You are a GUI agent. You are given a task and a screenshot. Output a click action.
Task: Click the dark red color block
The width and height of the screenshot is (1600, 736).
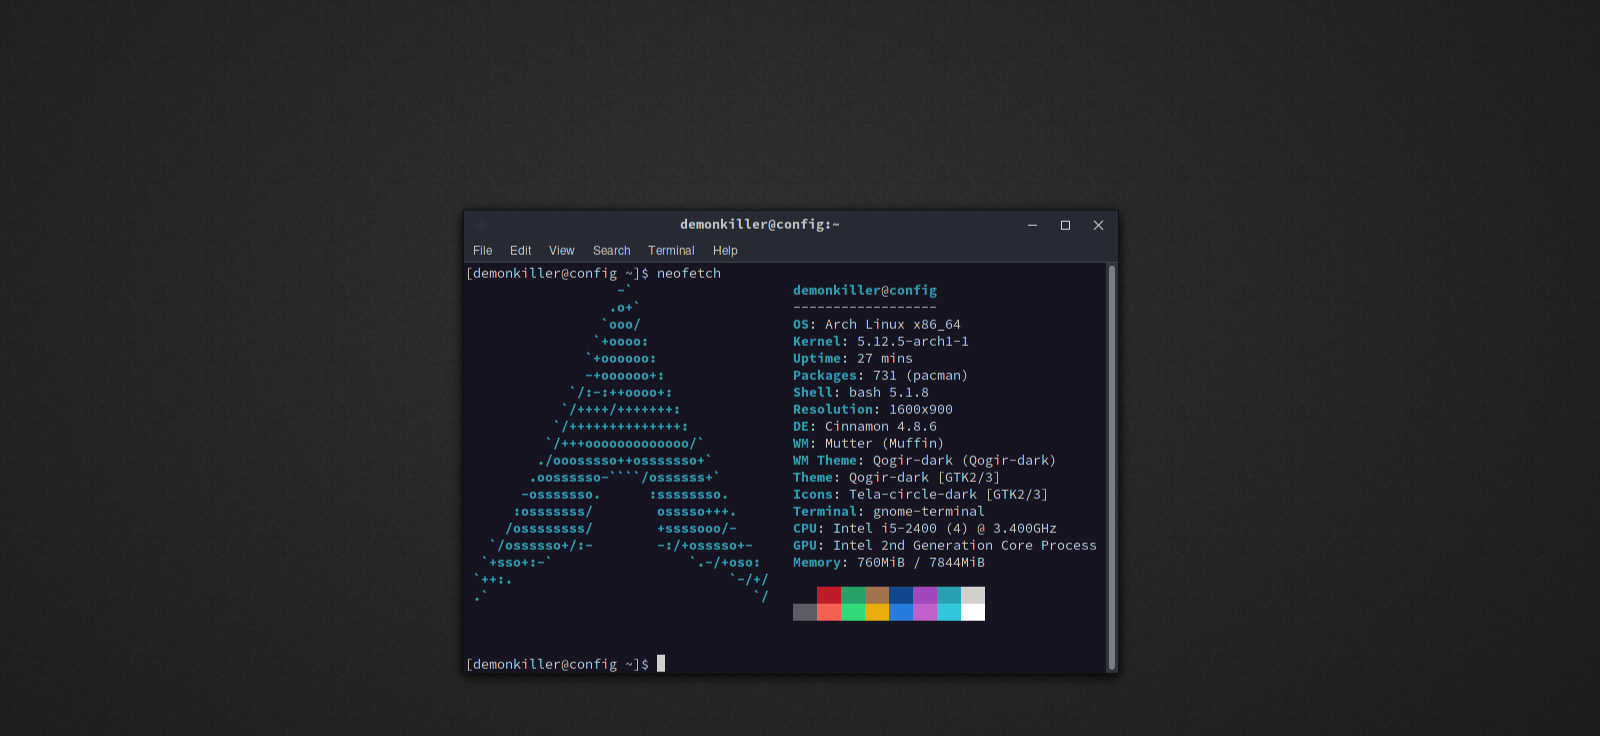tap(829, 595)
